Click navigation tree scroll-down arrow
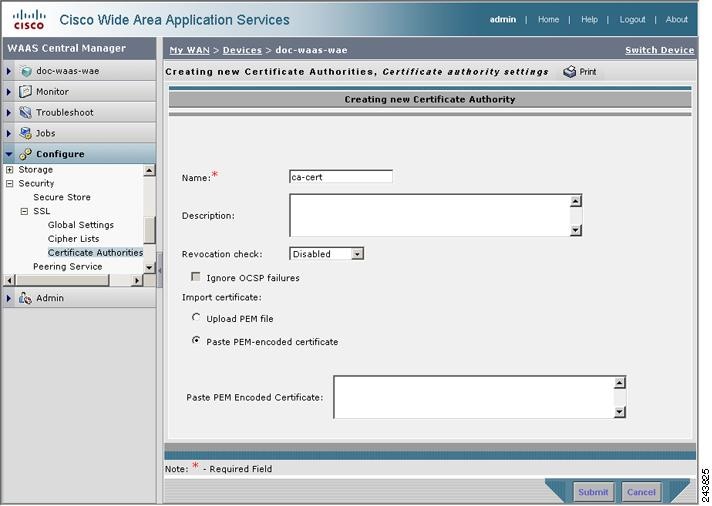 pos(149,268)
